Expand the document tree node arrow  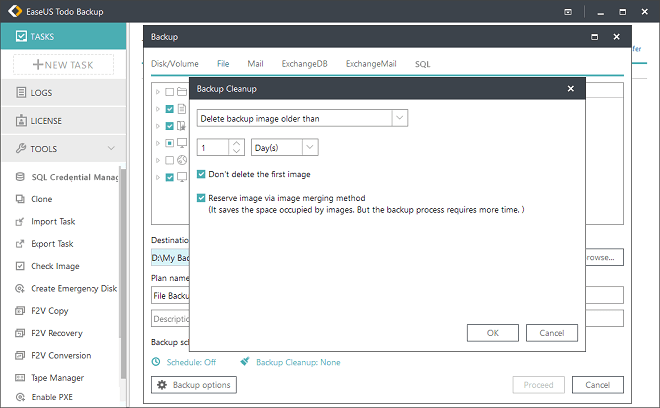(x=158, y=109)
